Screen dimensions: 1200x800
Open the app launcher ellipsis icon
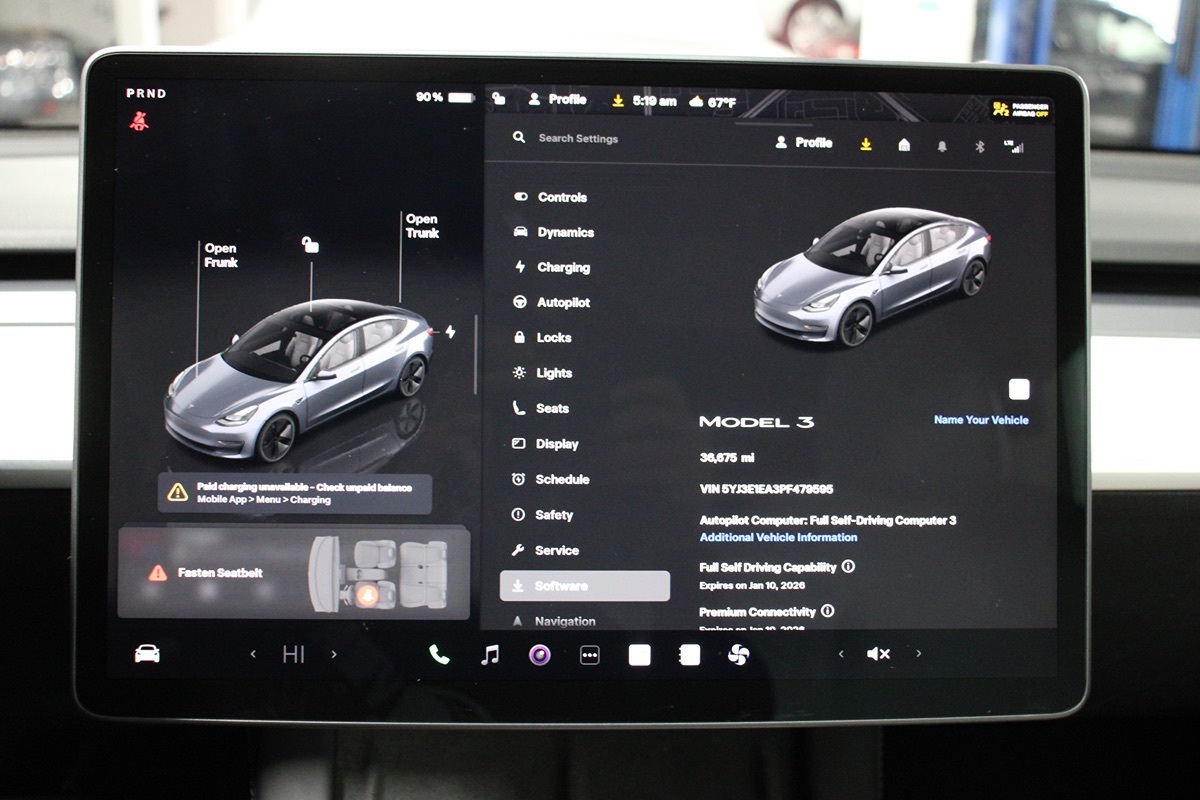(x=590, y=653)
